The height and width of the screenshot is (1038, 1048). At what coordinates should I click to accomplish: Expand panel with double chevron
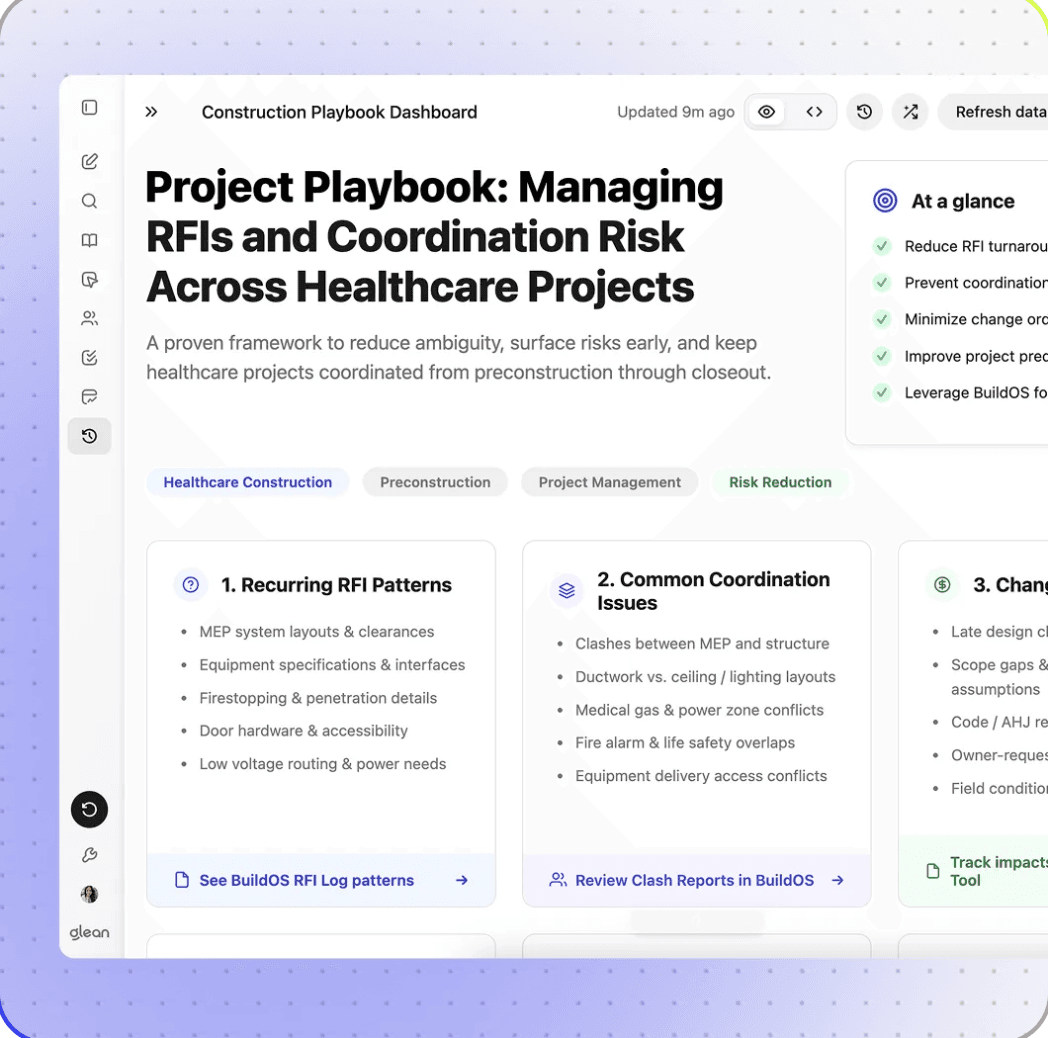click(152, 112)
